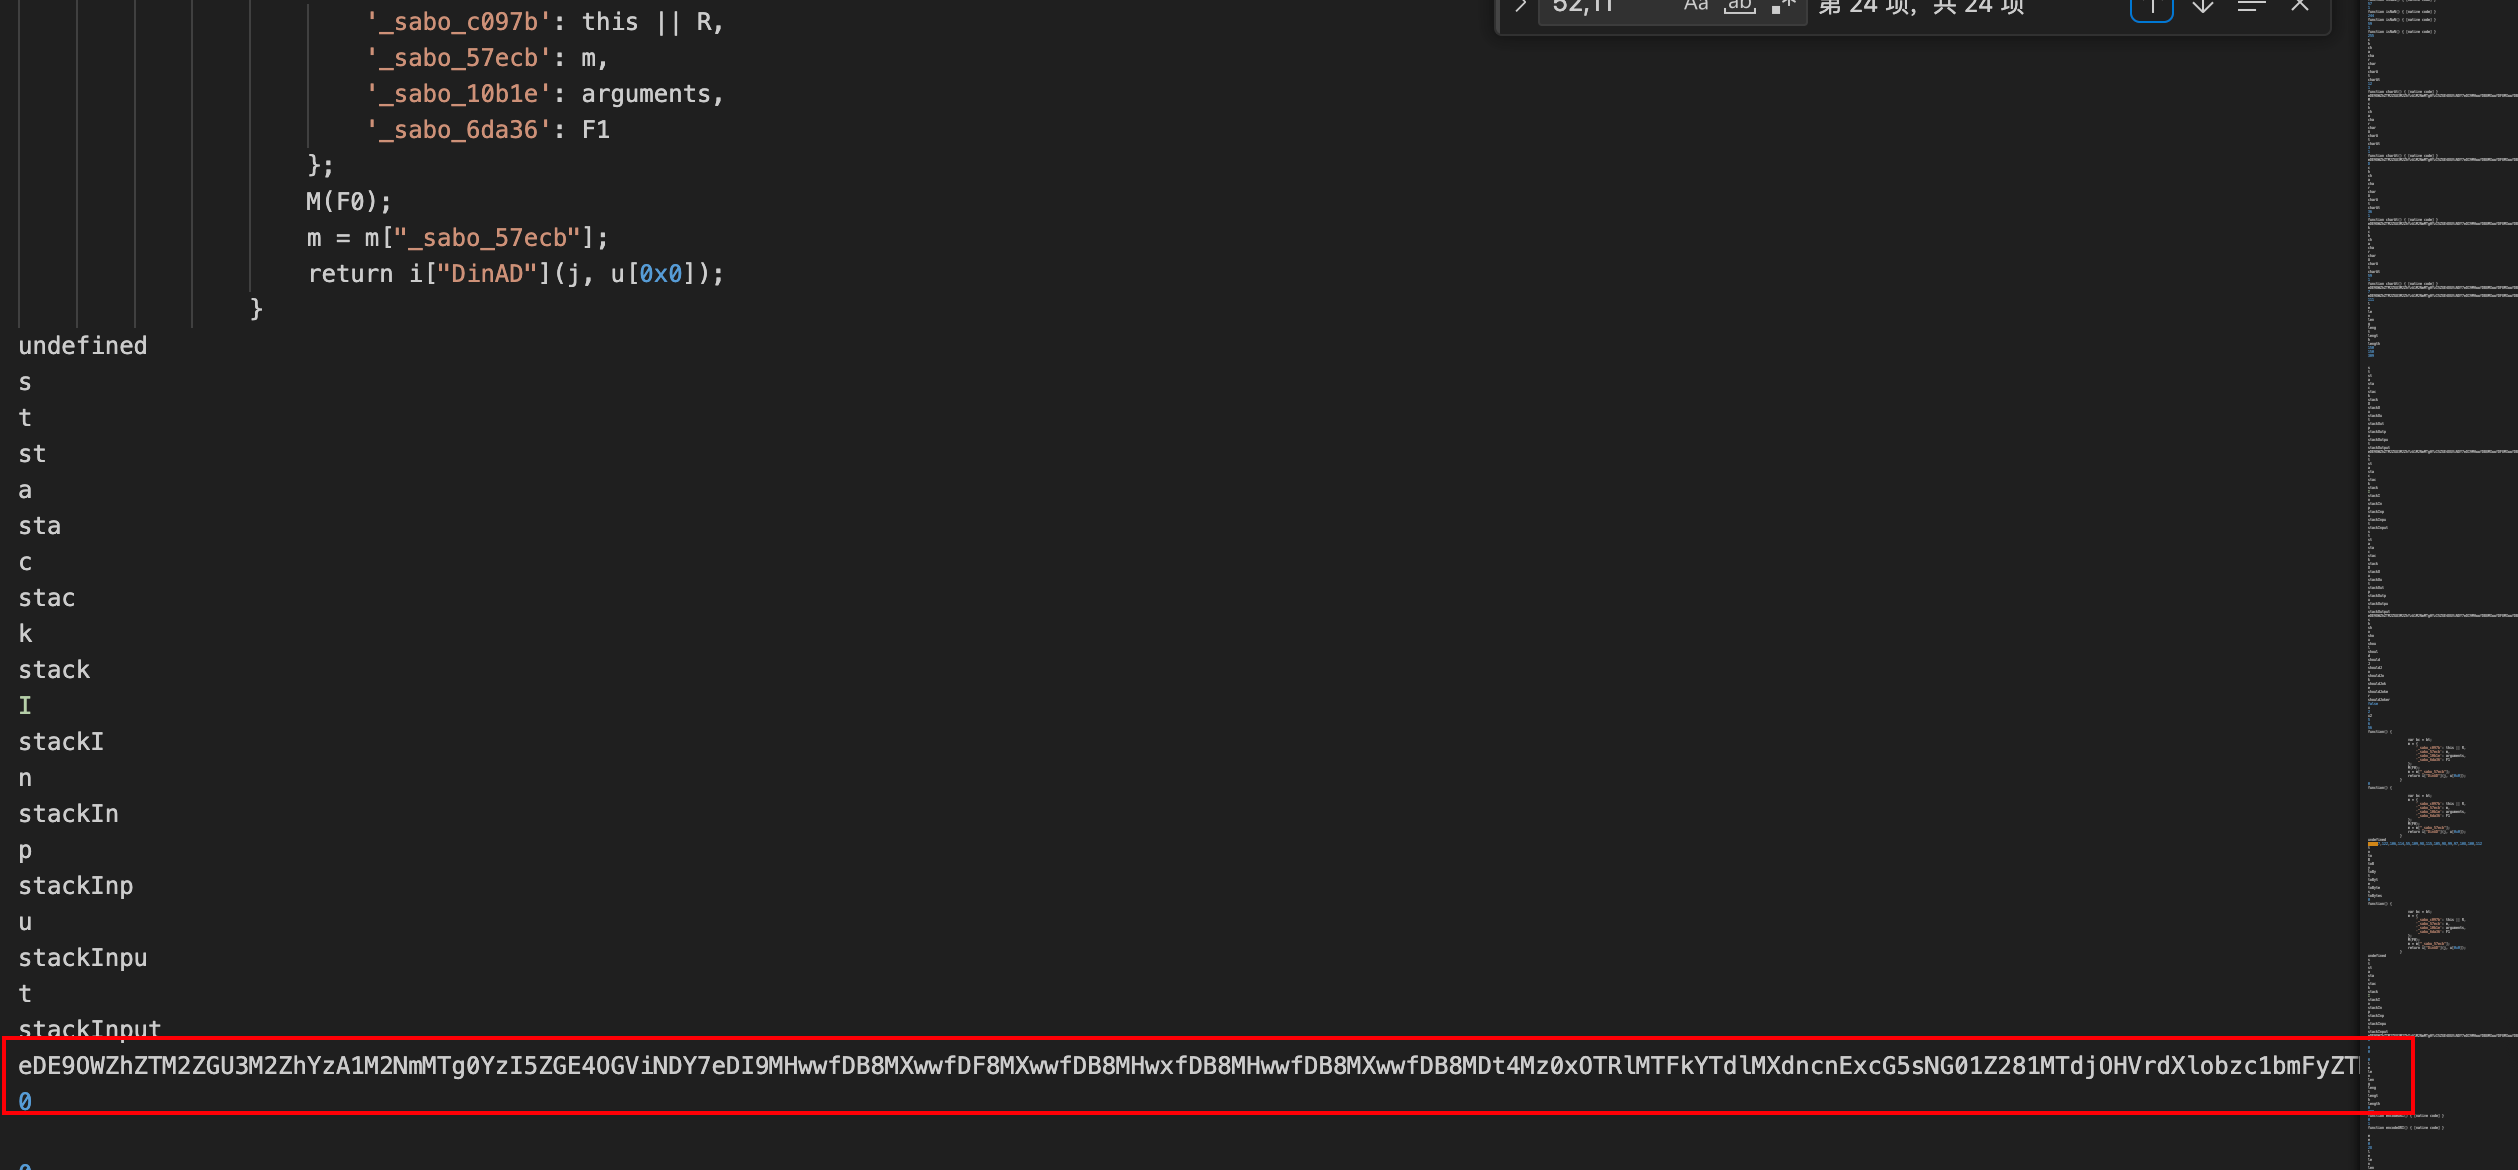Click the M(F0); call line
Viewport: 2518px width, 1170px height.
pos(349,202)
